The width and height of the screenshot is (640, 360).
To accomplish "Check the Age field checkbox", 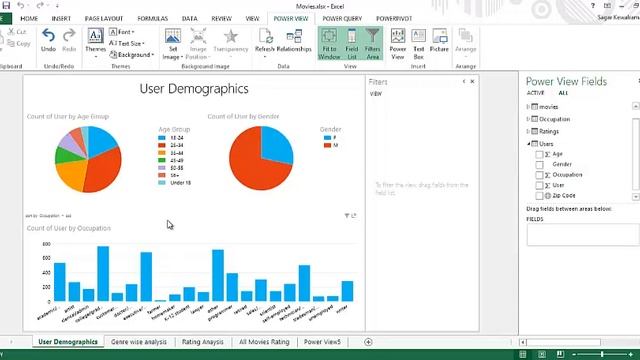I will click(539, 154).
